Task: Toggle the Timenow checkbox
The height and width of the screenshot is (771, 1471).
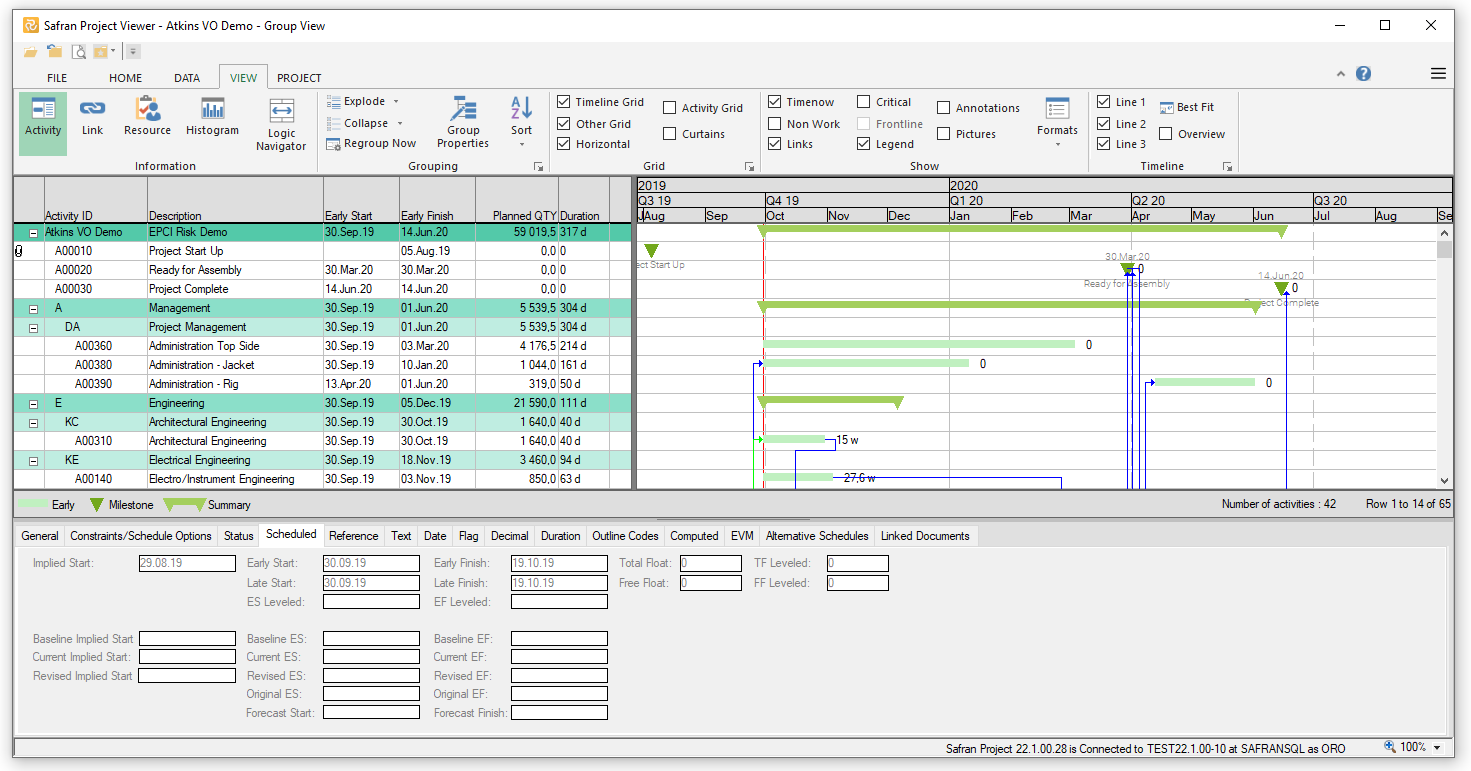Action: [775, 102]
